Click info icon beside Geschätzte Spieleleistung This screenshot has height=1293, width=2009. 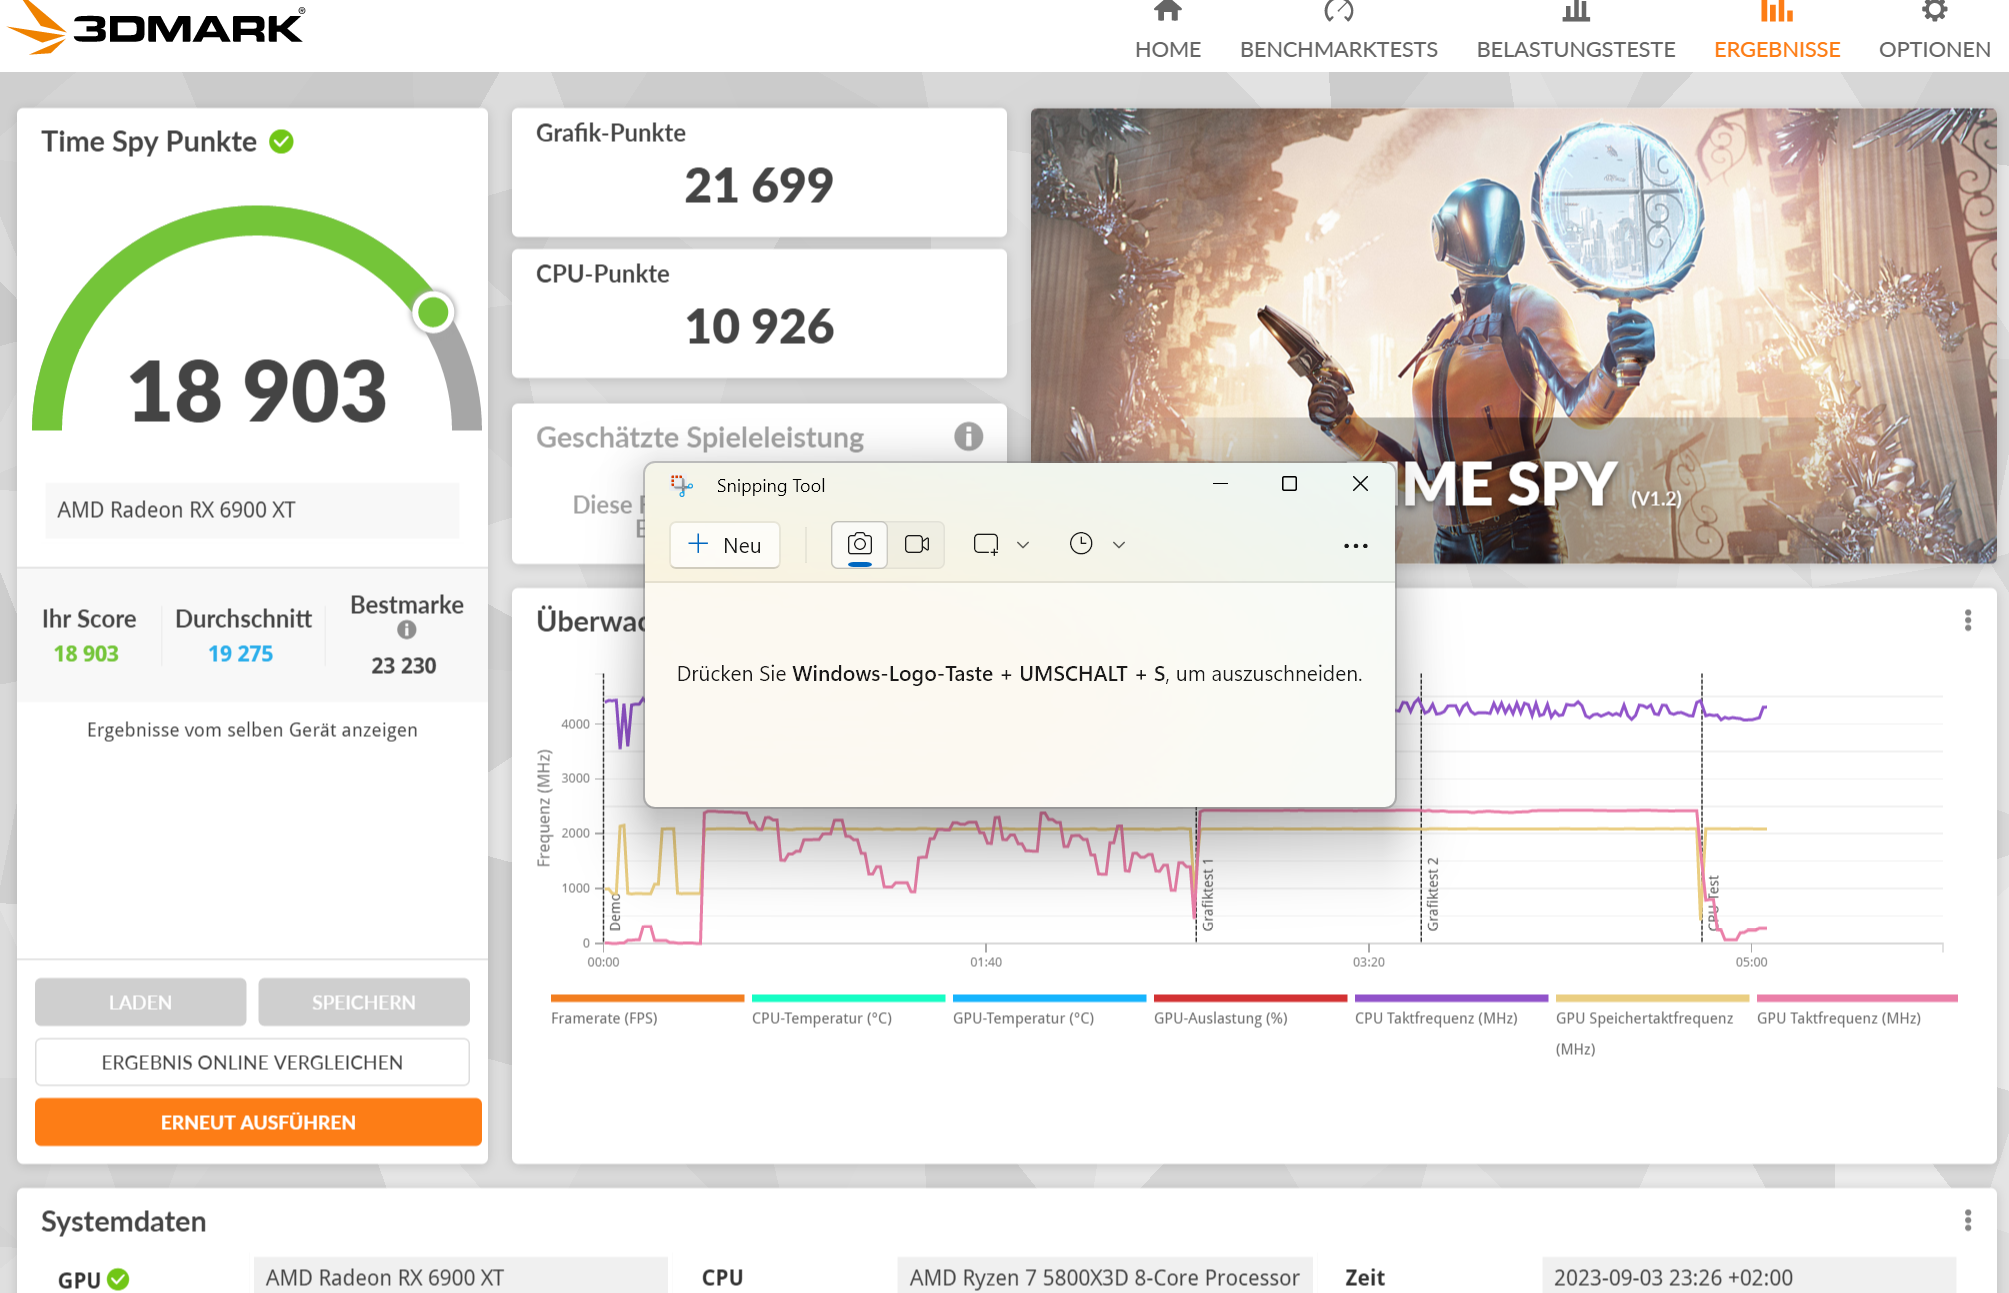968,436
